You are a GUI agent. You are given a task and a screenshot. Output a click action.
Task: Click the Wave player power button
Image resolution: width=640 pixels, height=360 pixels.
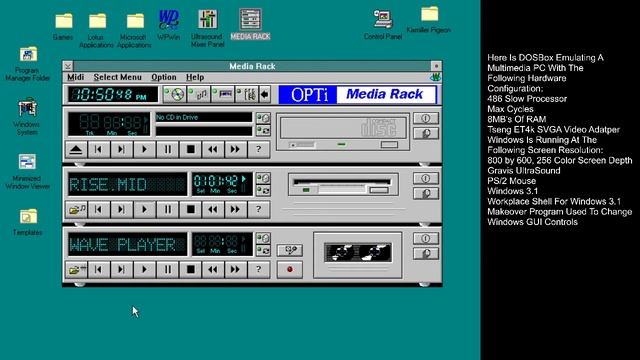tap(426, 238)
